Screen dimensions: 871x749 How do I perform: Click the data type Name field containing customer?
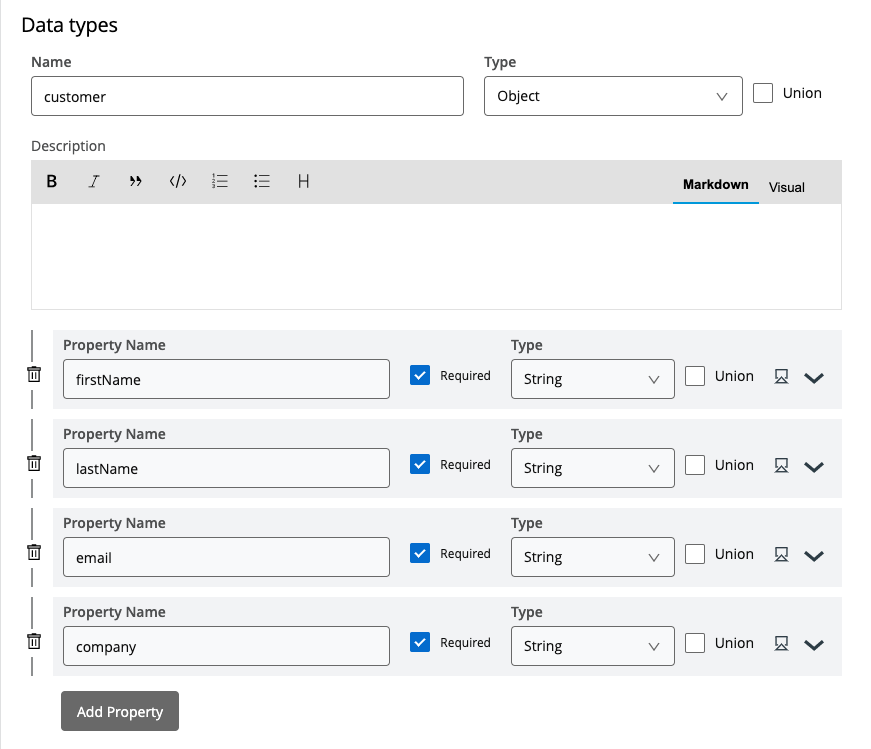tap(247, 96)
